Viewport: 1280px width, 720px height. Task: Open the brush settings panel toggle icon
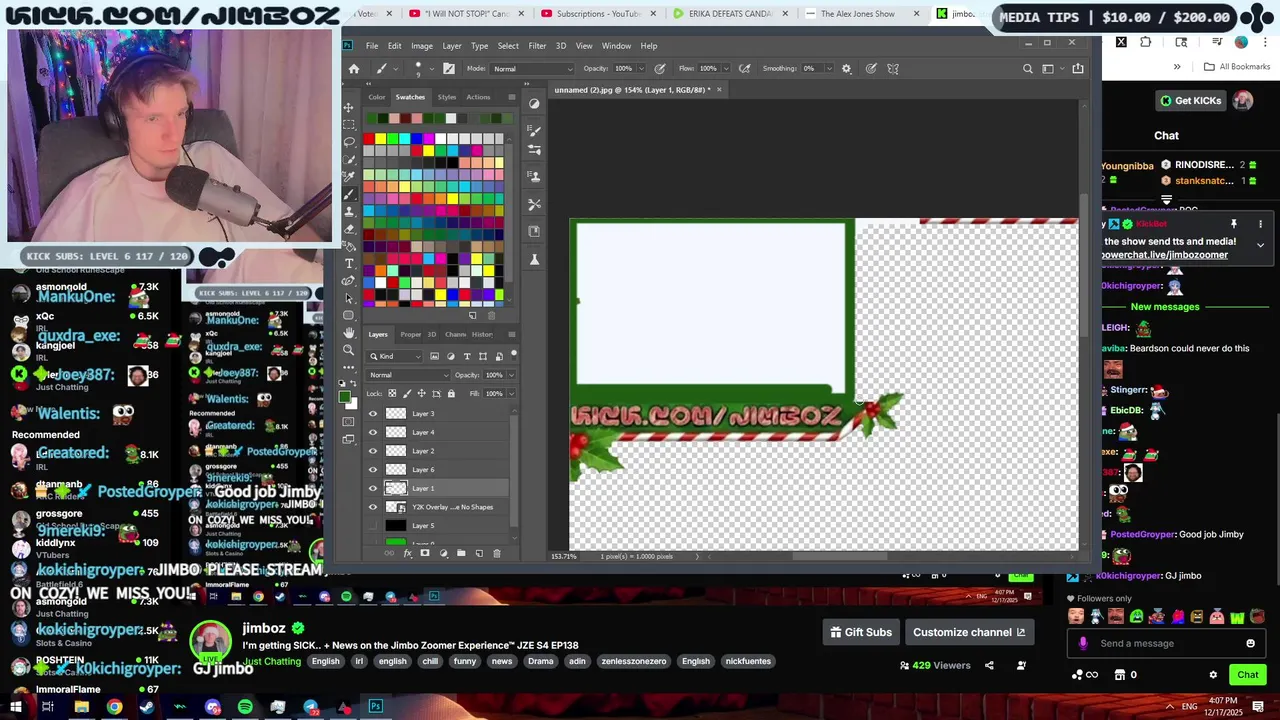(448, 69)
